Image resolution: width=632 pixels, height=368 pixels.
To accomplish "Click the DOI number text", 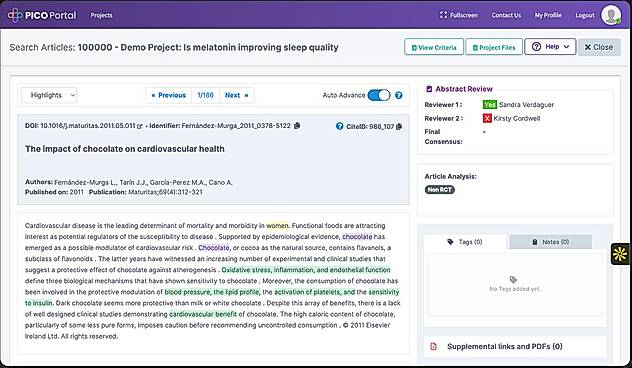I will [x=87, y=126].
